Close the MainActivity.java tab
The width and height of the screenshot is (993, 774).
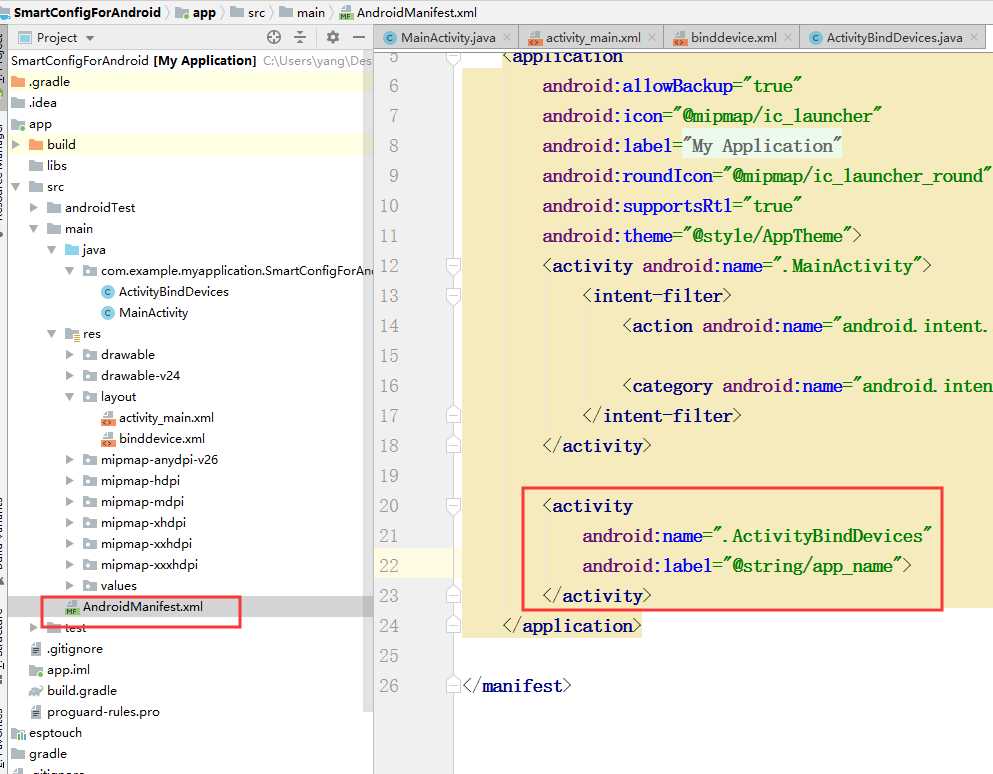point(507,37)
